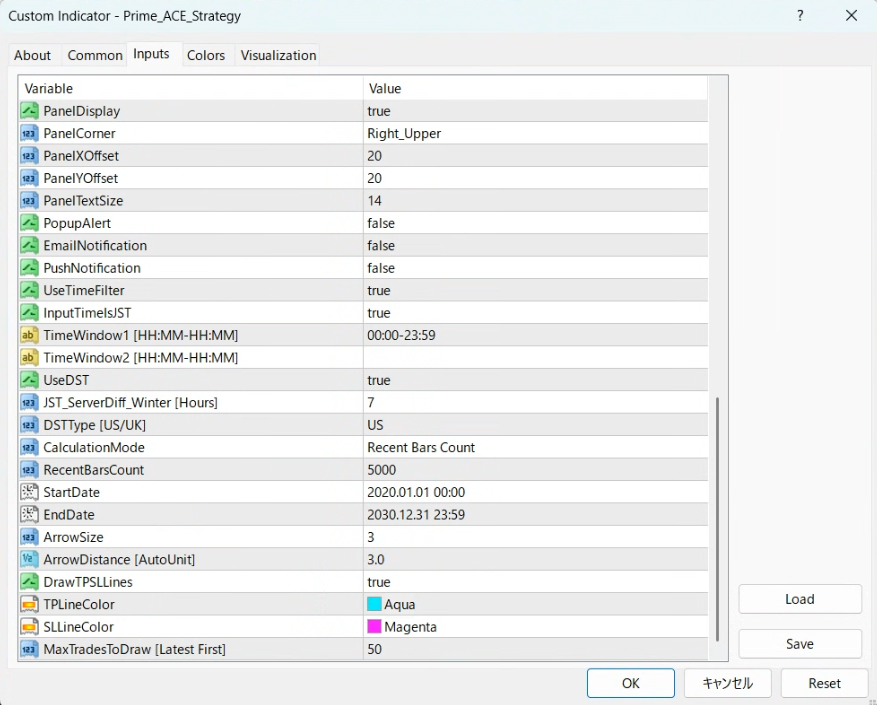
Task: Open the PanelCorner Right_Upper value dropdown
Action: (x=535, y=133)
